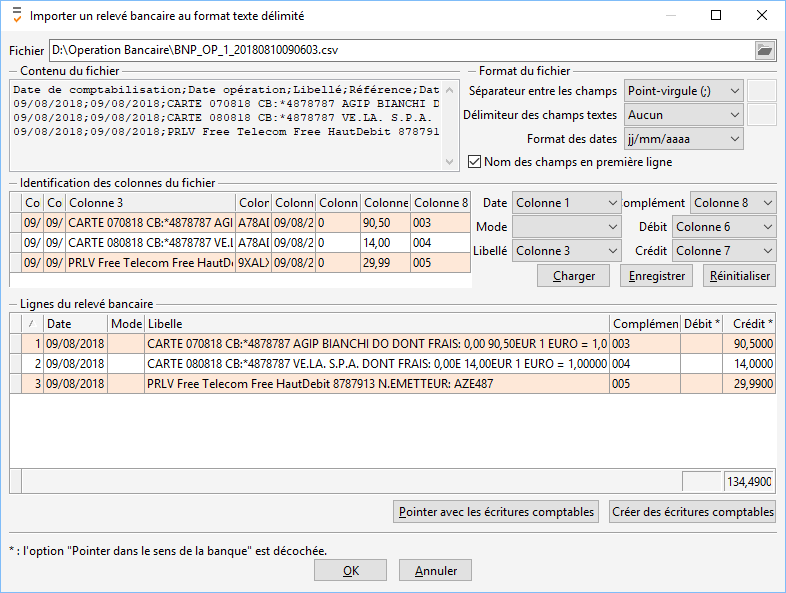This screenshot has height=593, width=786.
Task: Click cell '003' in Colonne 8
Action: click(x=441, y=223)
